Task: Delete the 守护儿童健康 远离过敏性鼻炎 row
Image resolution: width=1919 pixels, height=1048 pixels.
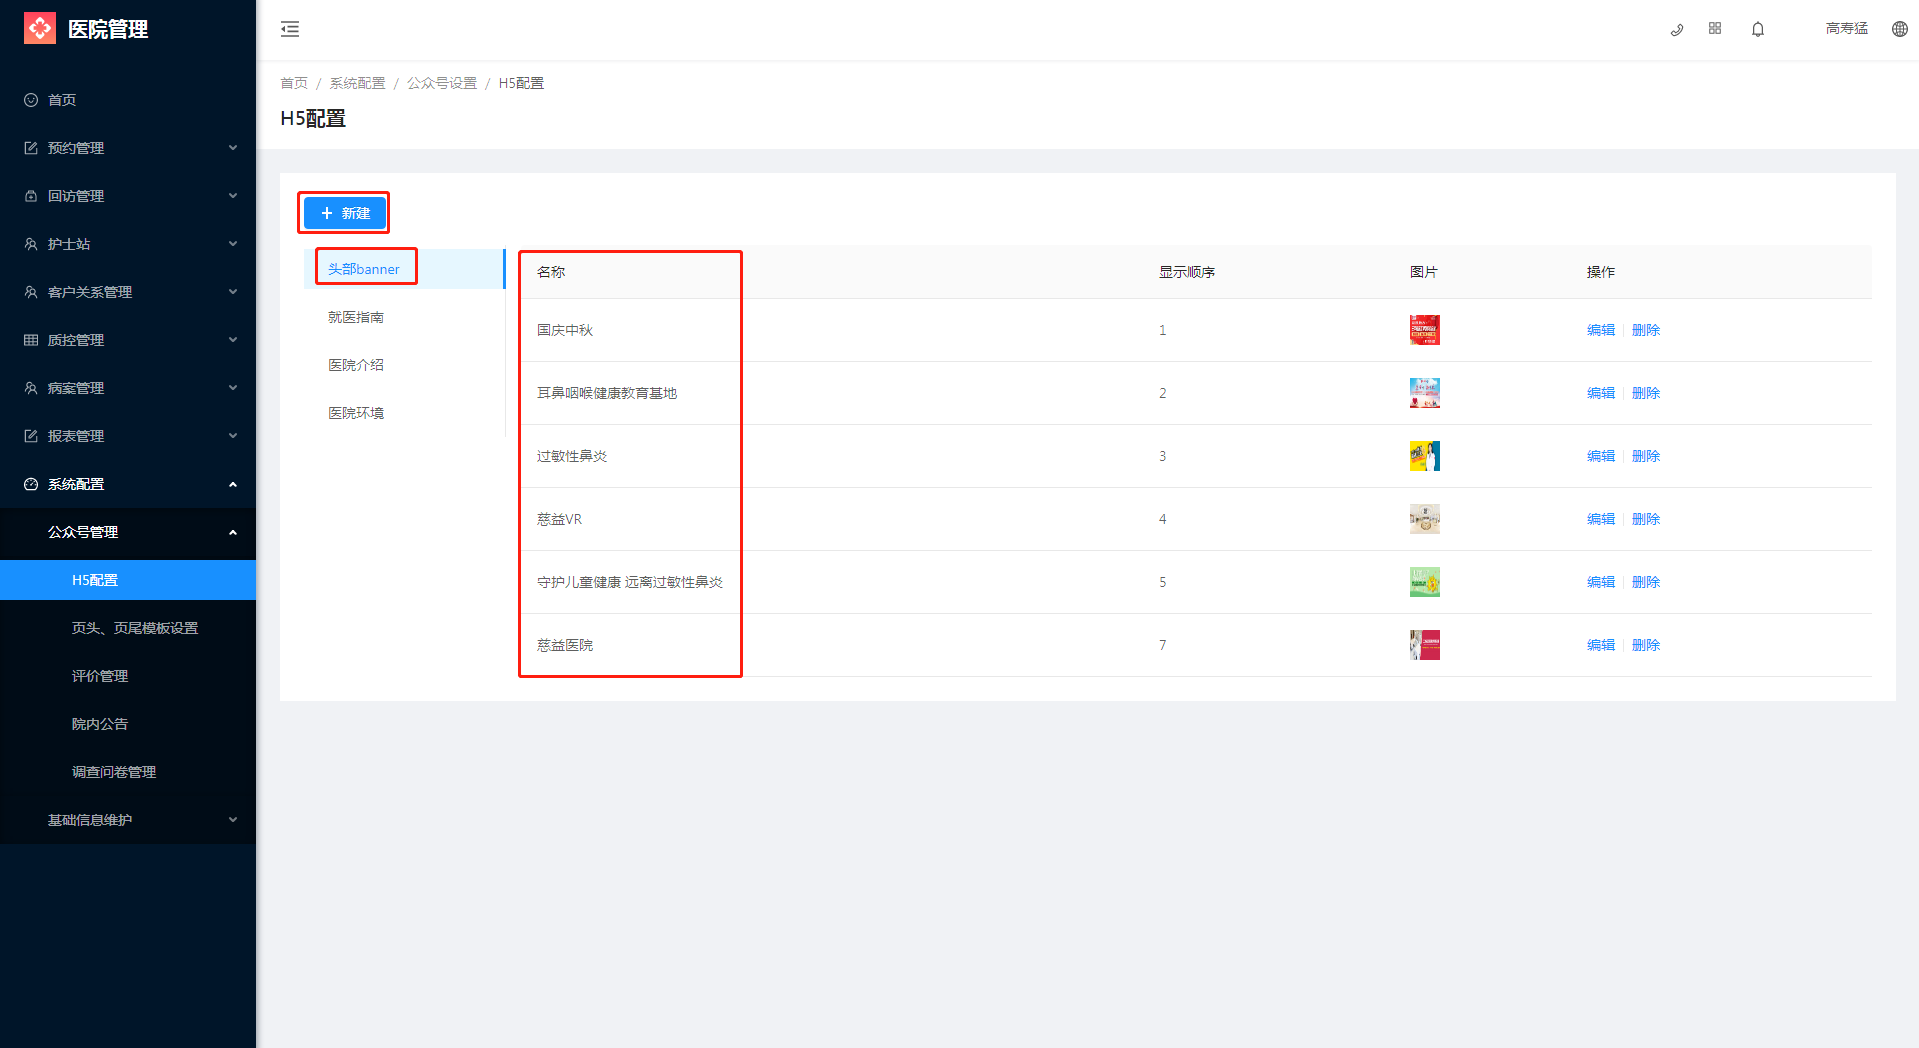Action: click(1645, 582)
